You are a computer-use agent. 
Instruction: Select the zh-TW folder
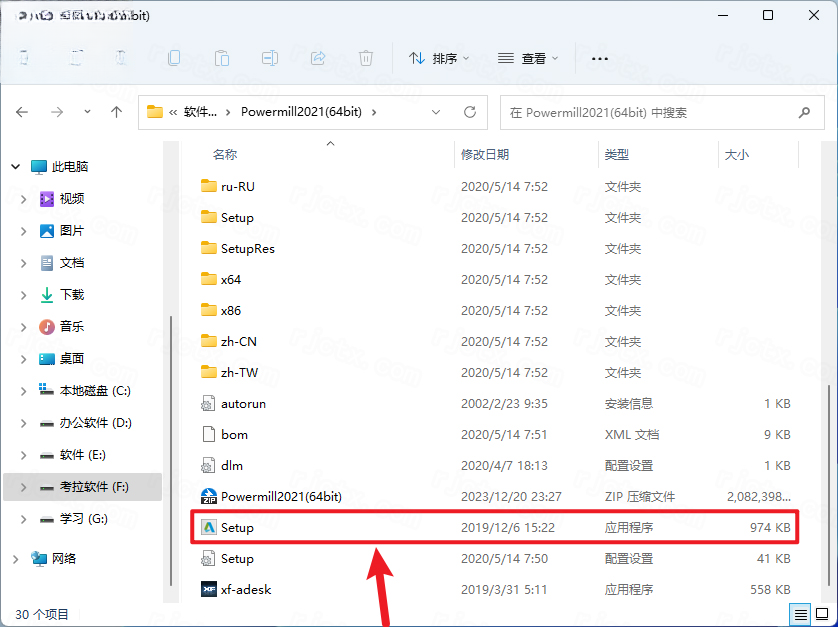point(239,373)
